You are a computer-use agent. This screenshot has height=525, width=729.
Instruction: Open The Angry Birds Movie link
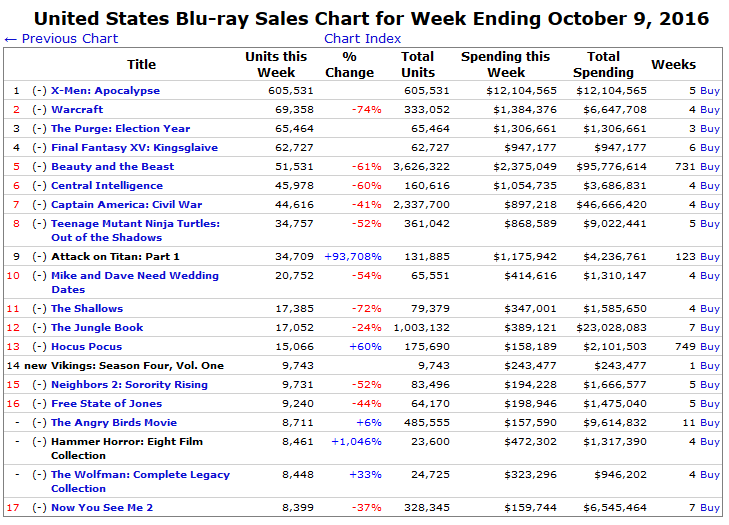tap(113, 423)
